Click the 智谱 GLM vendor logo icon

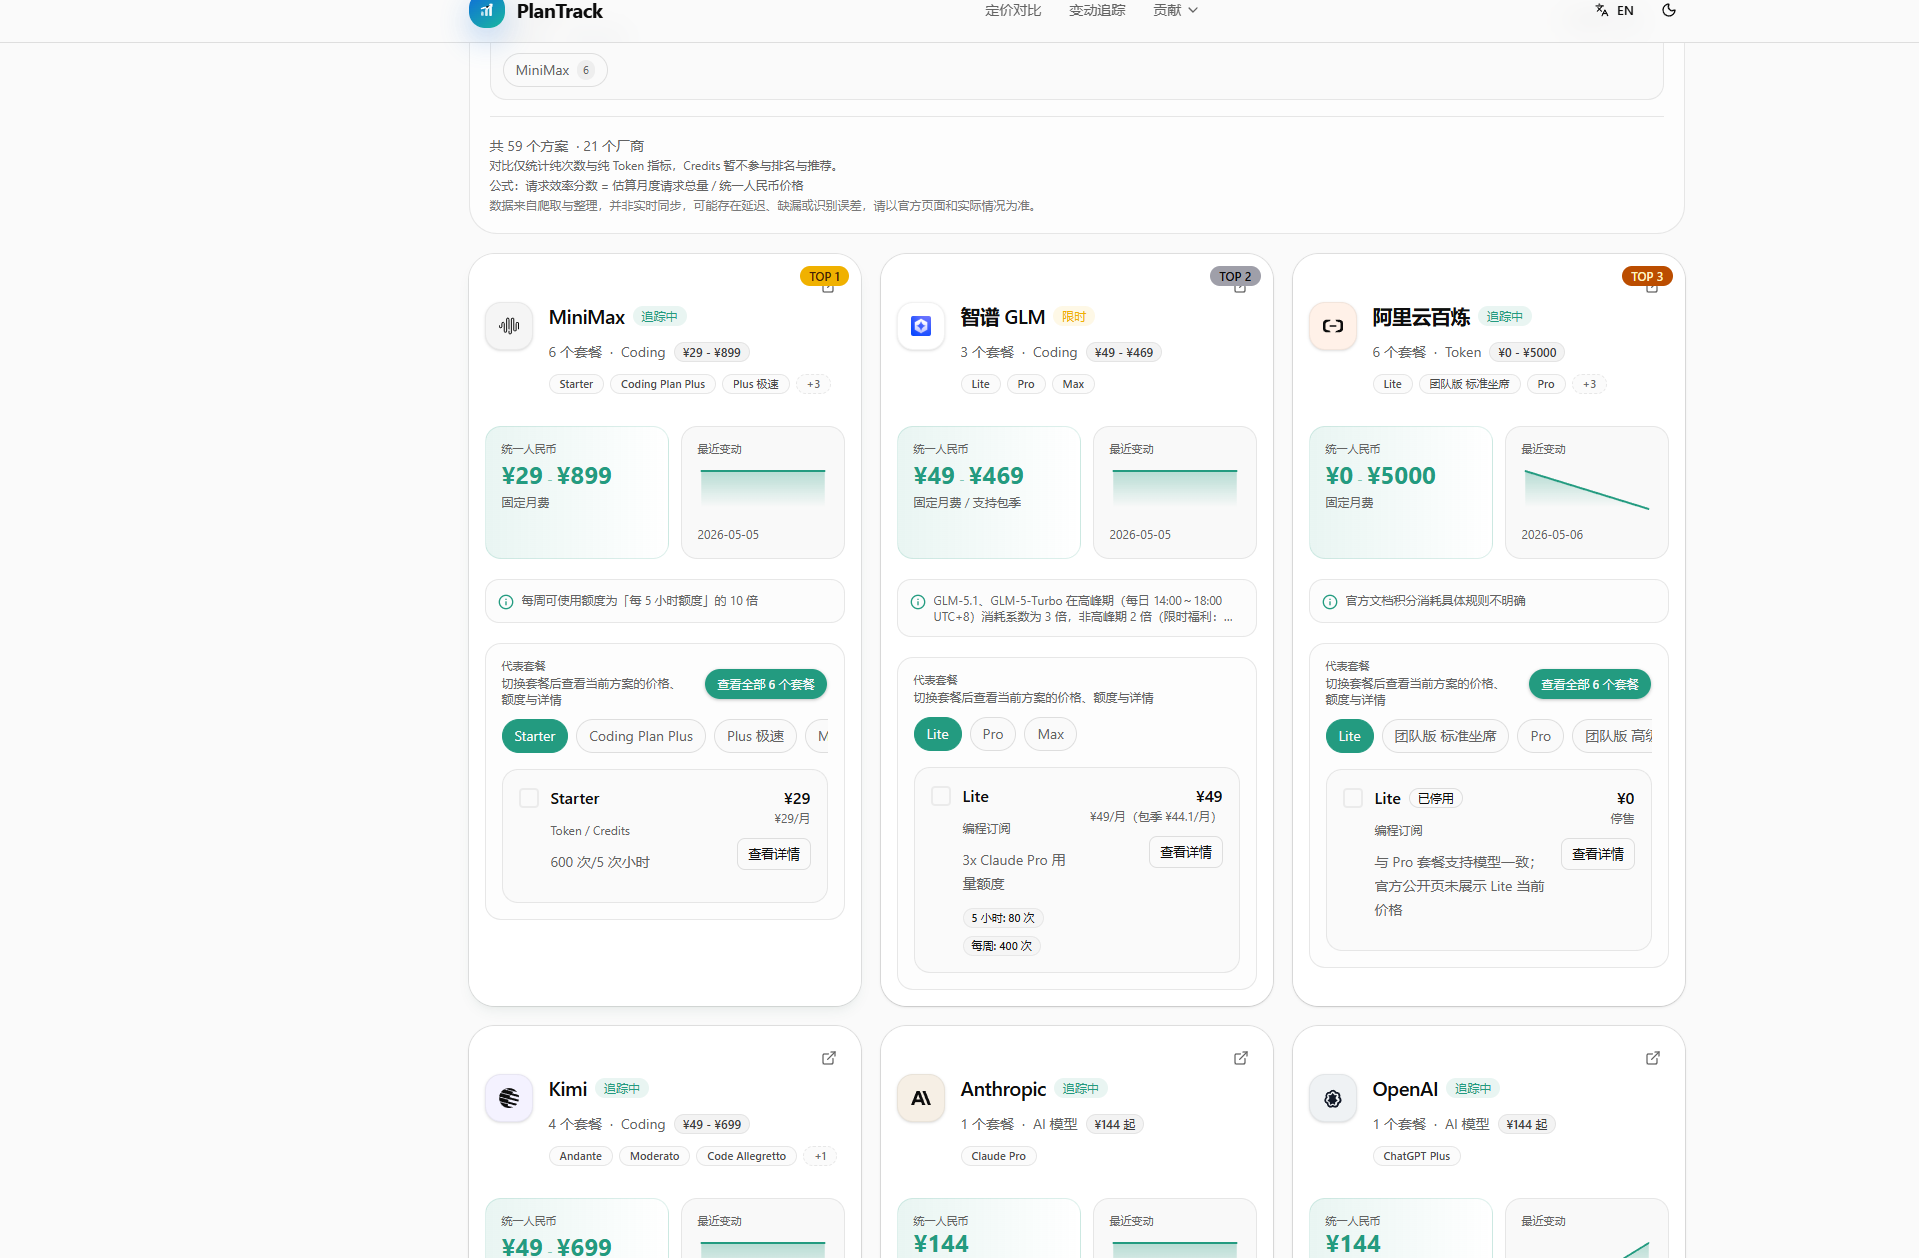coord(921,326)
